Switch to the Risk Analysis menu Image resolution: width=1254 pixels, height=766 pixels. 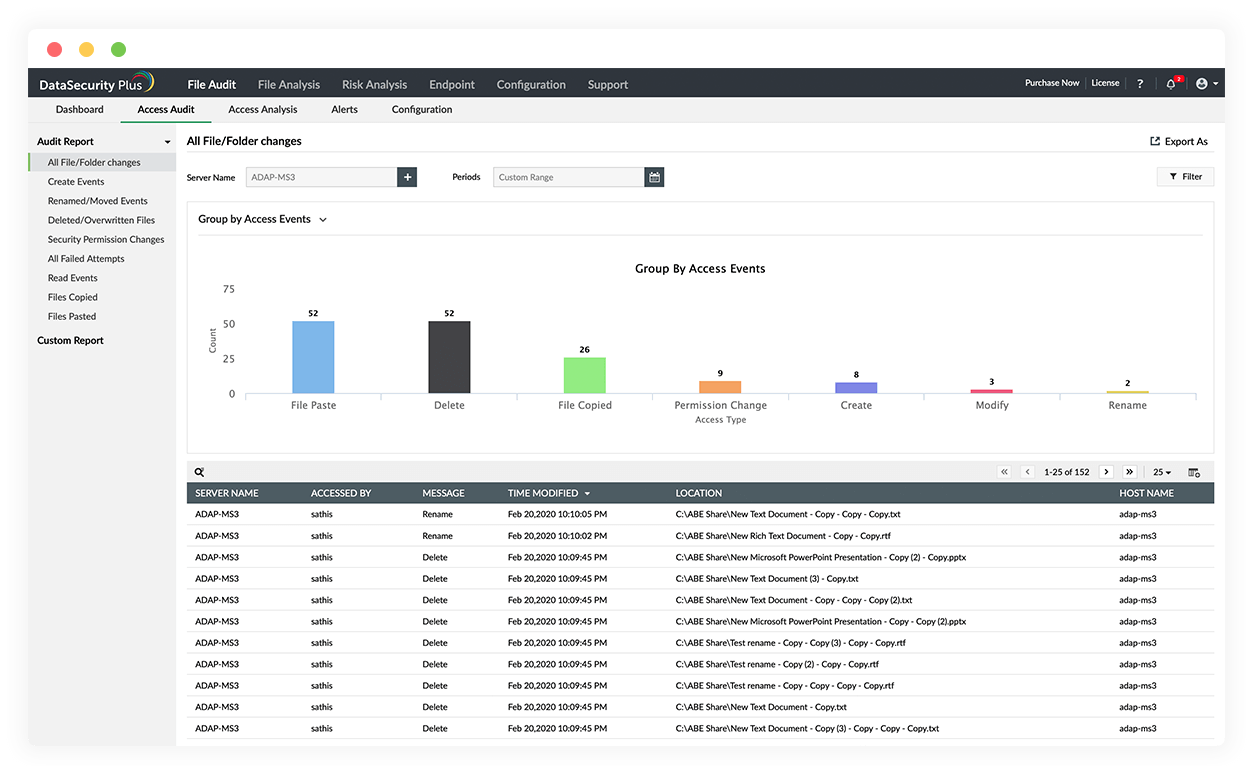[x=374, y=84]
